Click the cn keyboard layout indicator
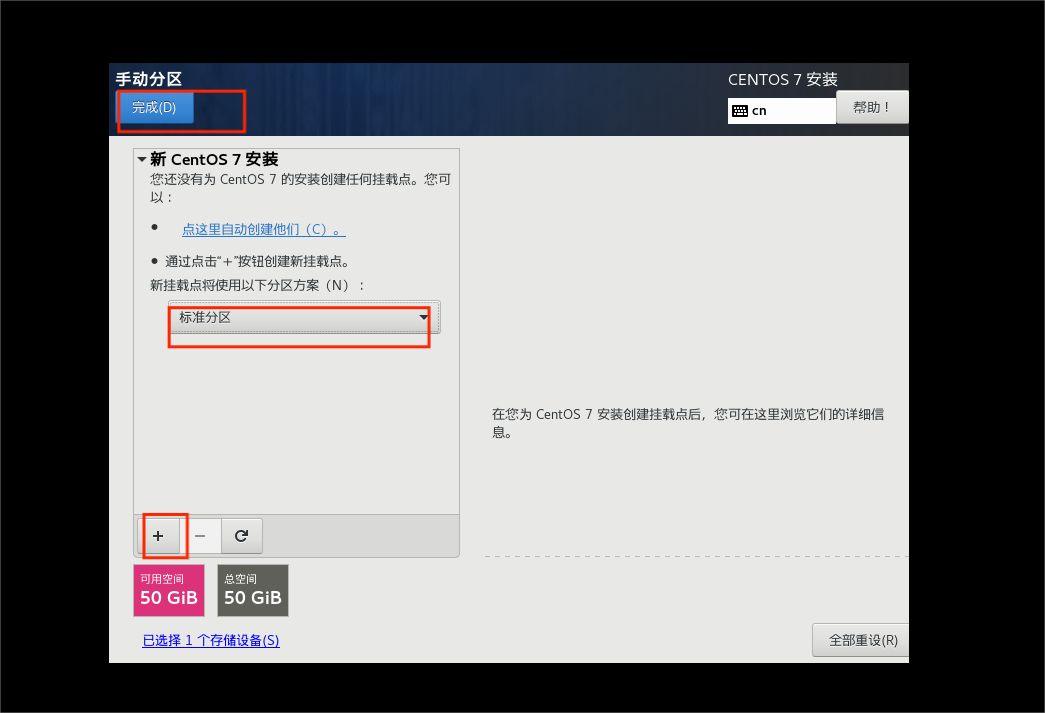The image size is (1045, 713). coord(782,111)
